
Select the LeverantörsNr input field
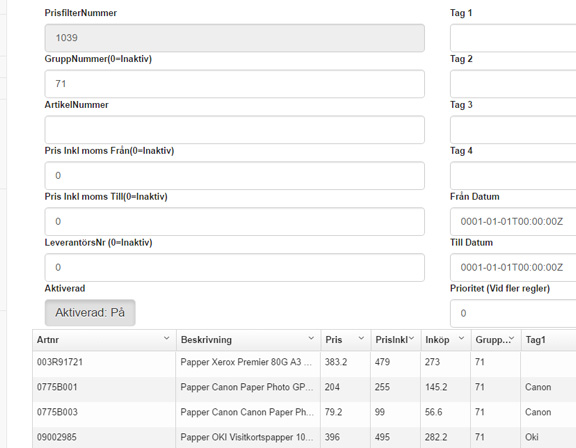(234, 267)
